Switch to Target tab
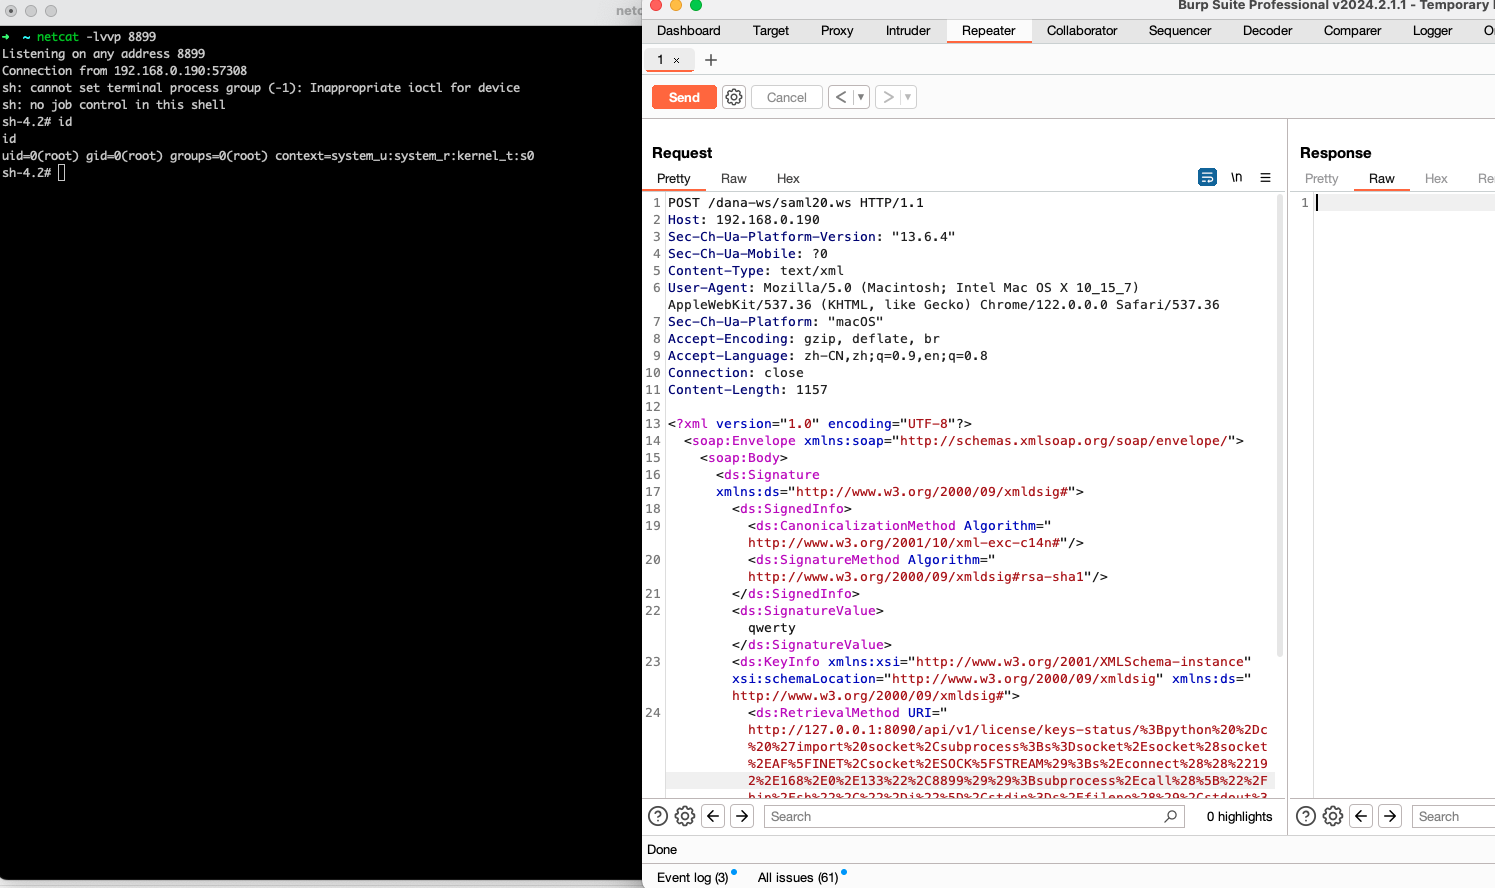The height and width of the screenshot is (888, 1495). click(x=771, y=31)
